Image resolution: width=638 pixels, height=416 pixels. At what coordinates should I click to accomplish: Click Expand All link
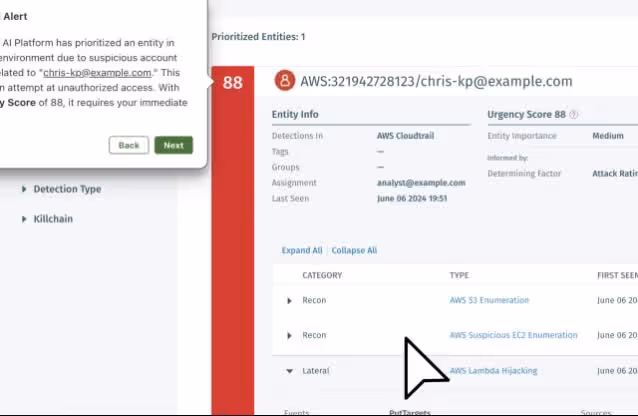click(x=302, y=250)
